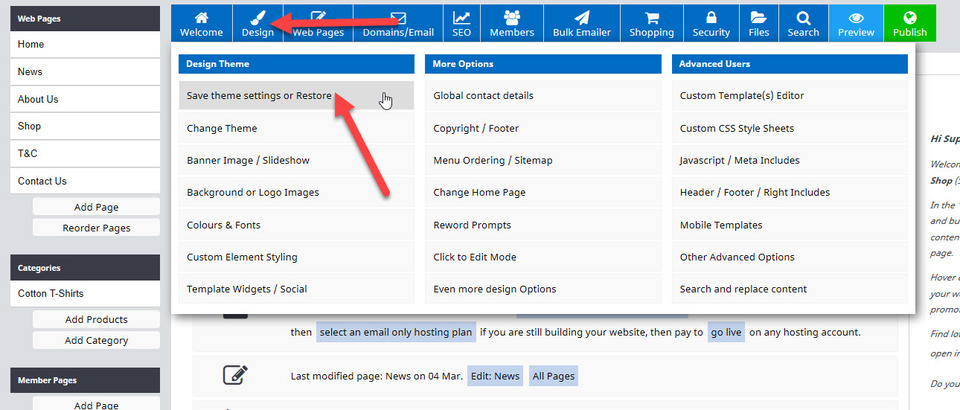
Task: Click the Shopping cart icon
Action: [651, 18]
